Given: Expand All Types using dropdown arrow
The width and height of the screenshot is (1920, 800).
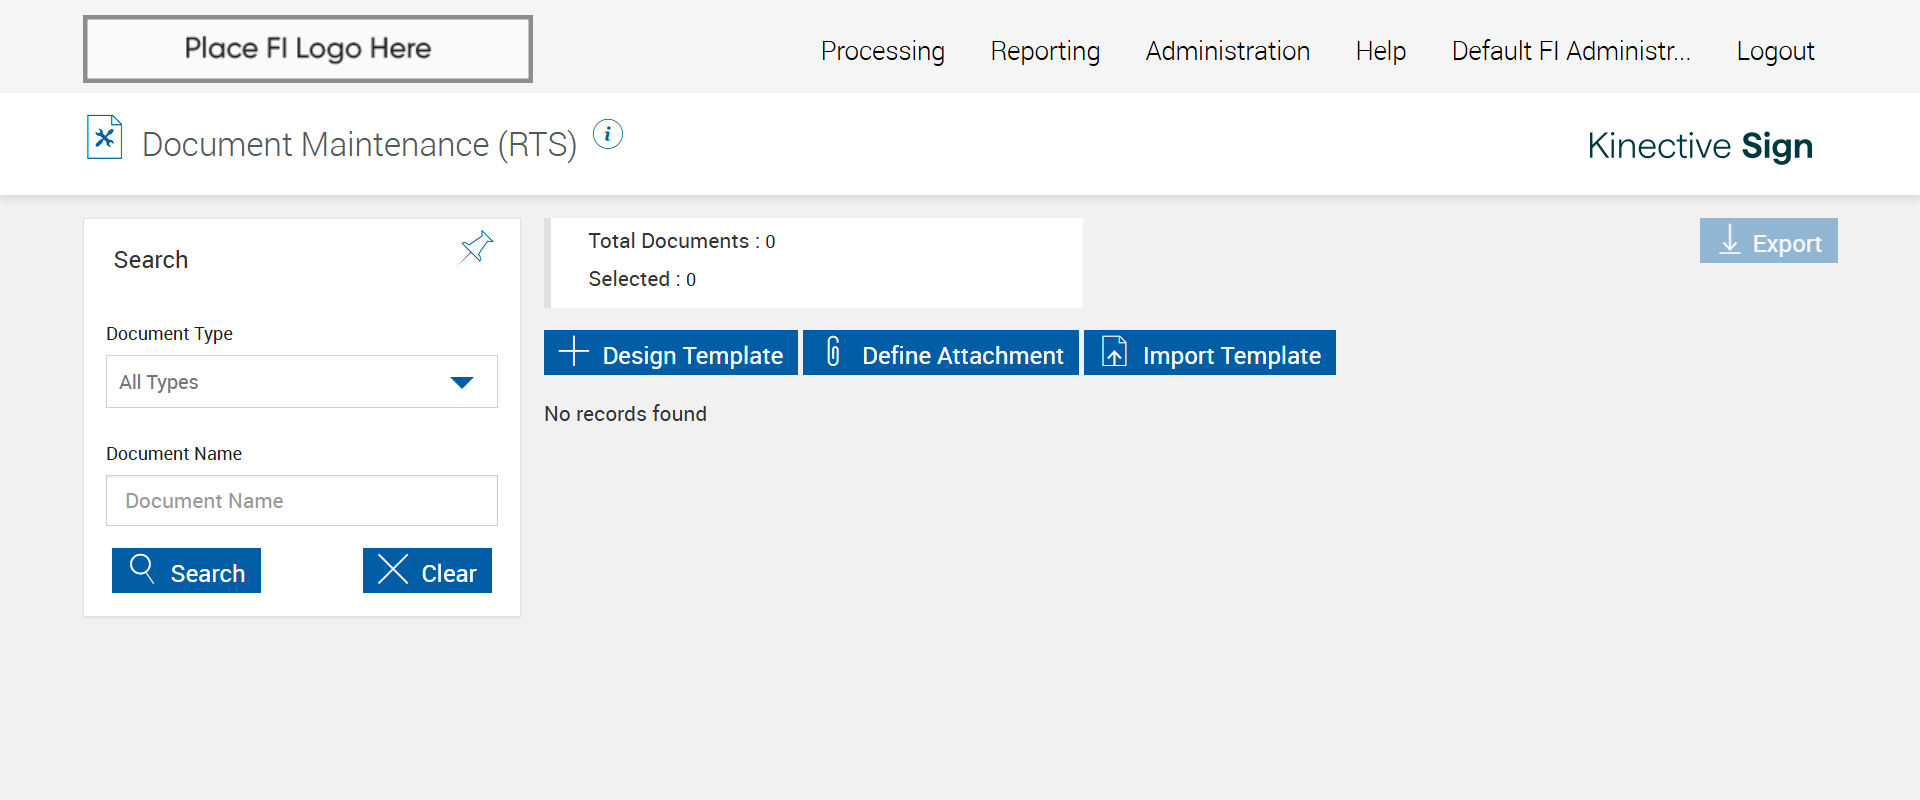Looking at the screenshot, I should (462, 383).
